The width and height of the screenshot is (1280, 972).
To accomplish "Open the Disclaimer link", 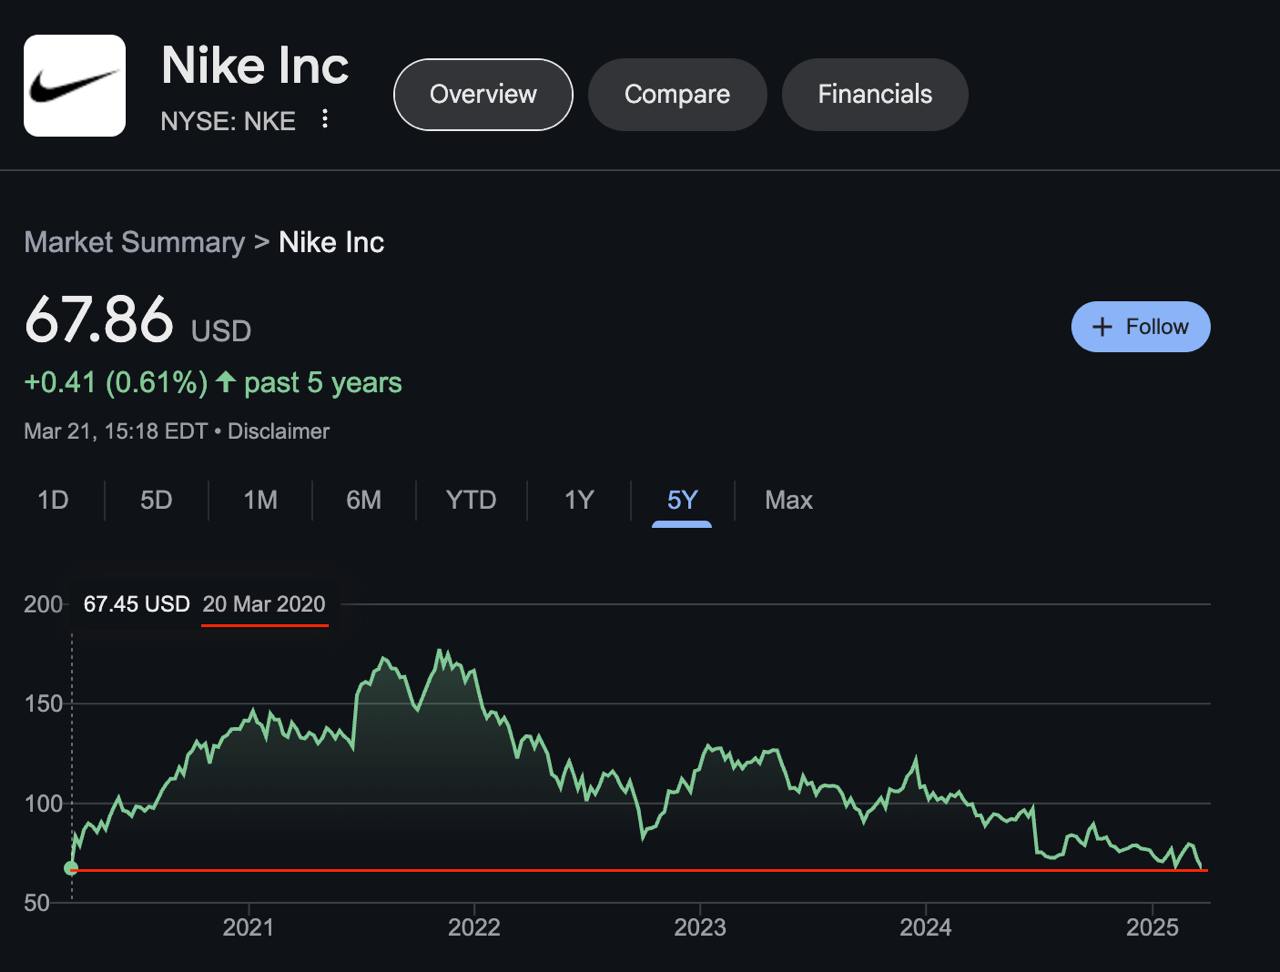I will click(278, 431).
